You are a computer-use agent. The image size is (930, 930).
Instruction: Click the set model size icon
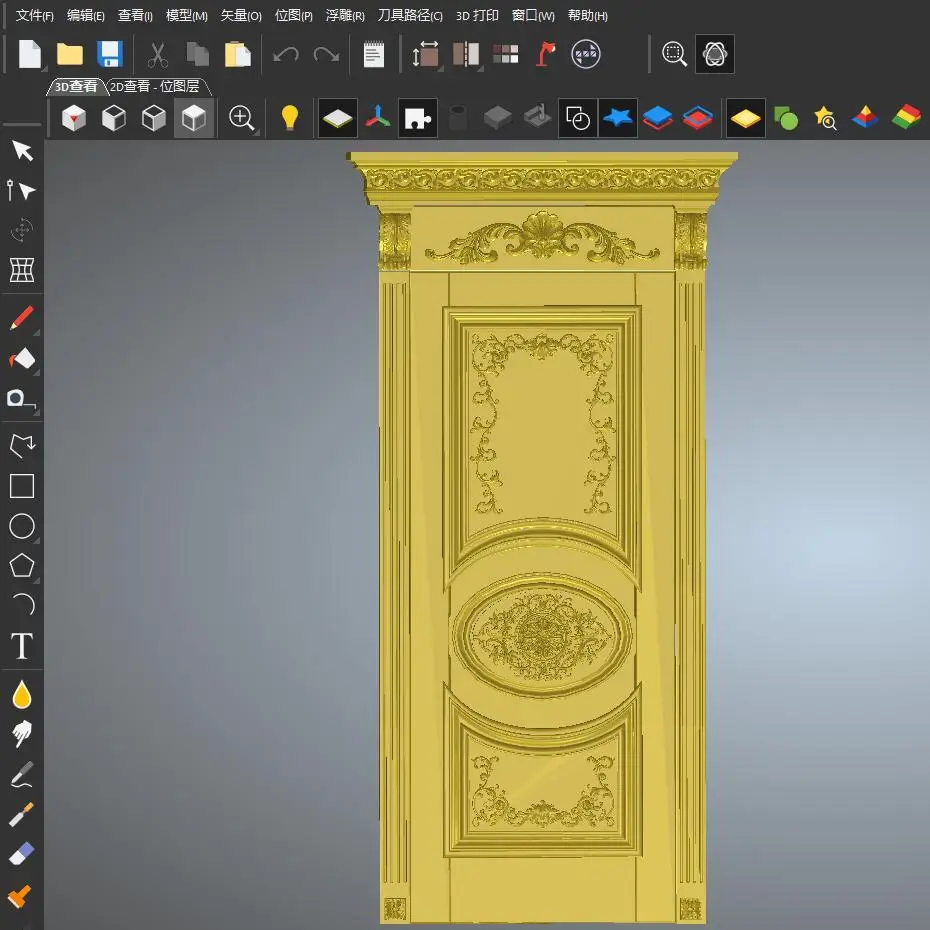click(x=425, y=55)
